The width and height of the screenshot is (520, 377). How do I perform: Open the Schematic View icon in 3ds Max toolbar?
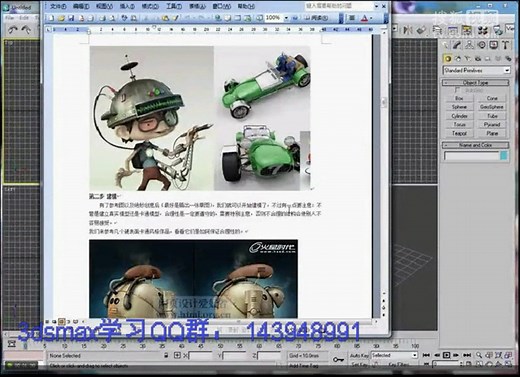tap(467, 30)
